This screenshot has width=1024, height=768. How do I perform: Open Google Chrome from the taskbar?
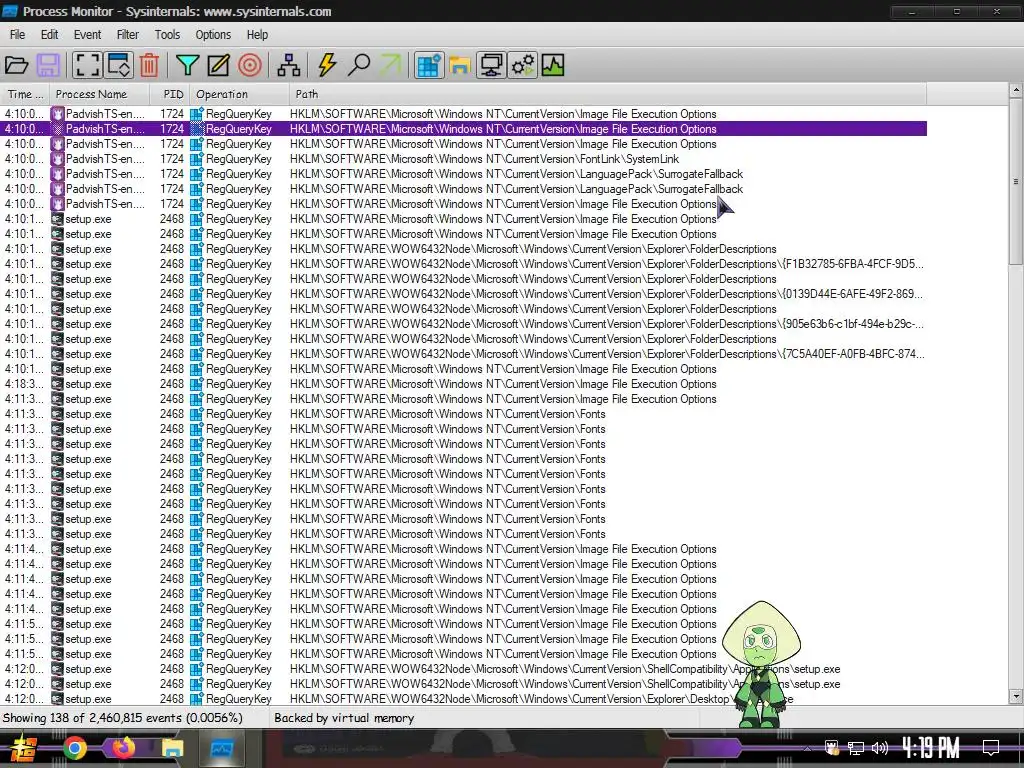(75, 748)
